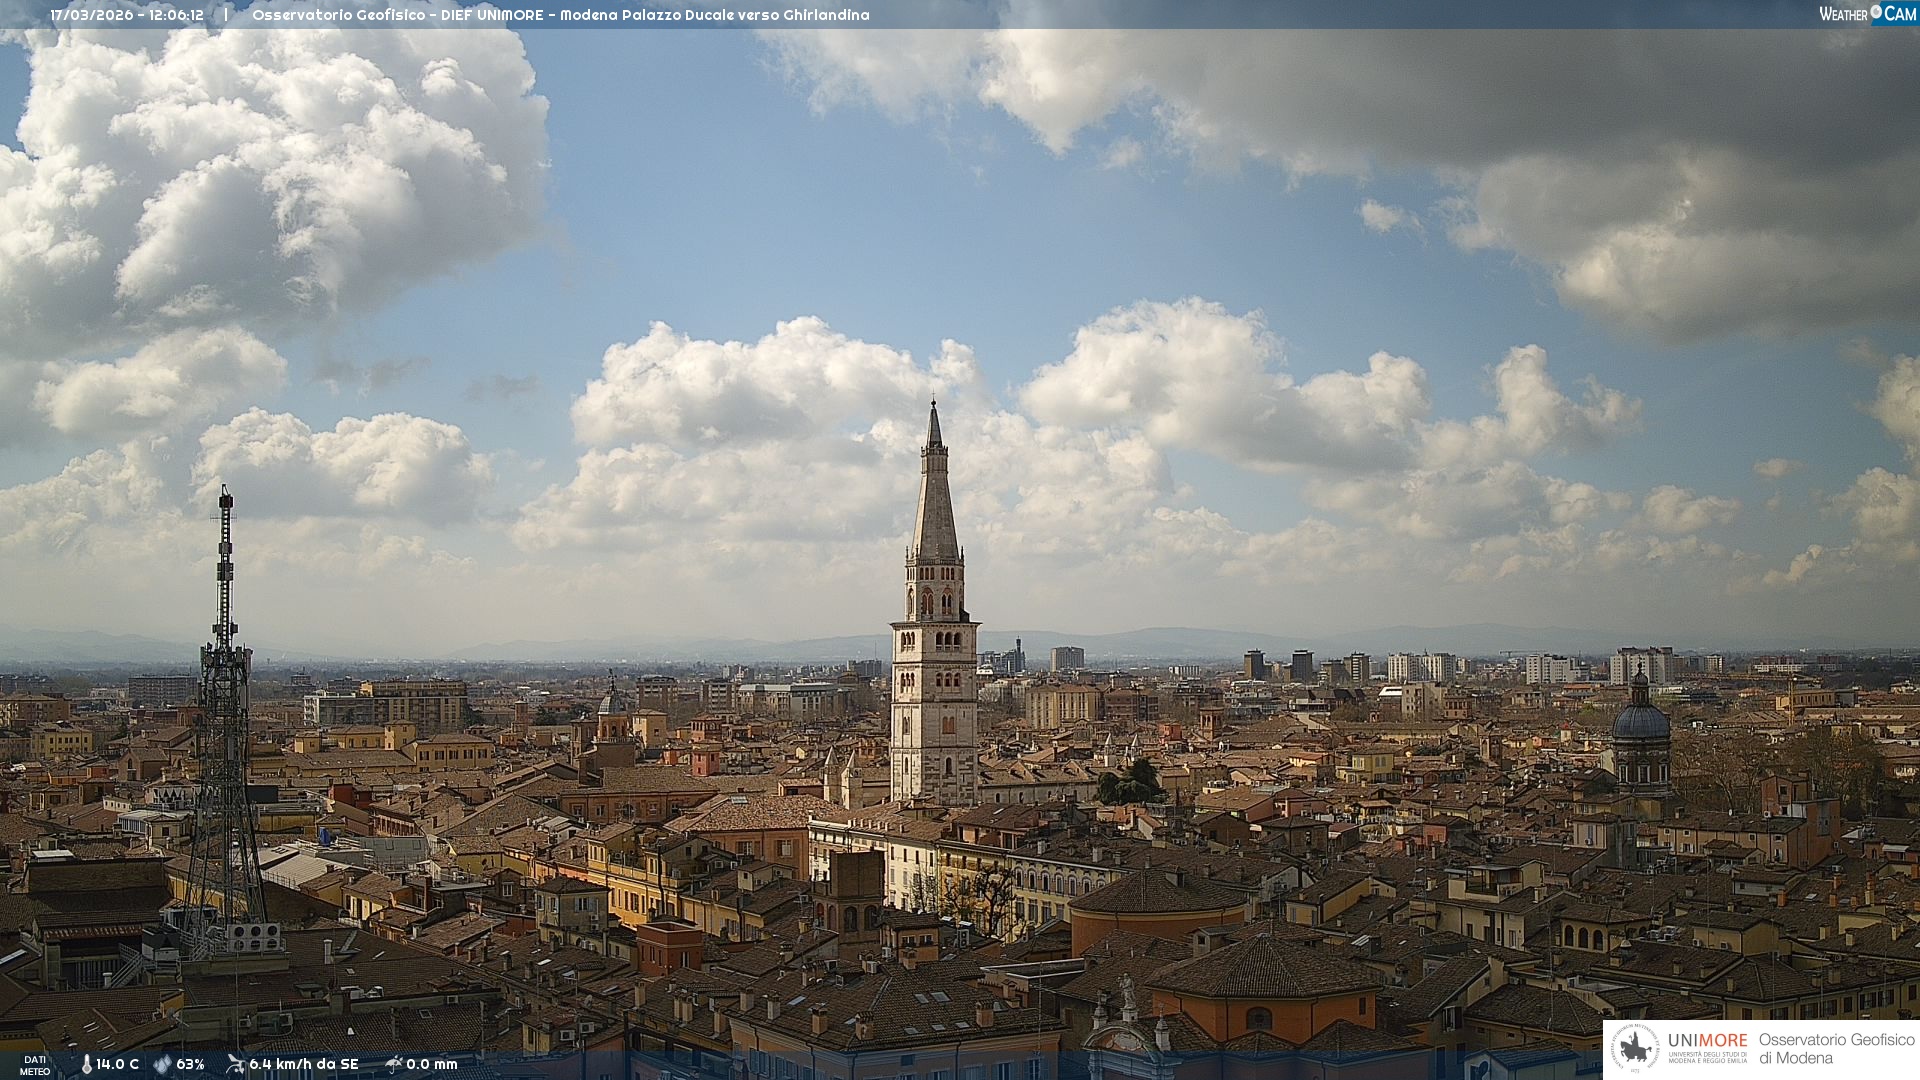Click Osservatorio Geofisico di Modena text
This screenshot has height=1080, width=1920.
pyautogui.click(x=1836, y=1048)
